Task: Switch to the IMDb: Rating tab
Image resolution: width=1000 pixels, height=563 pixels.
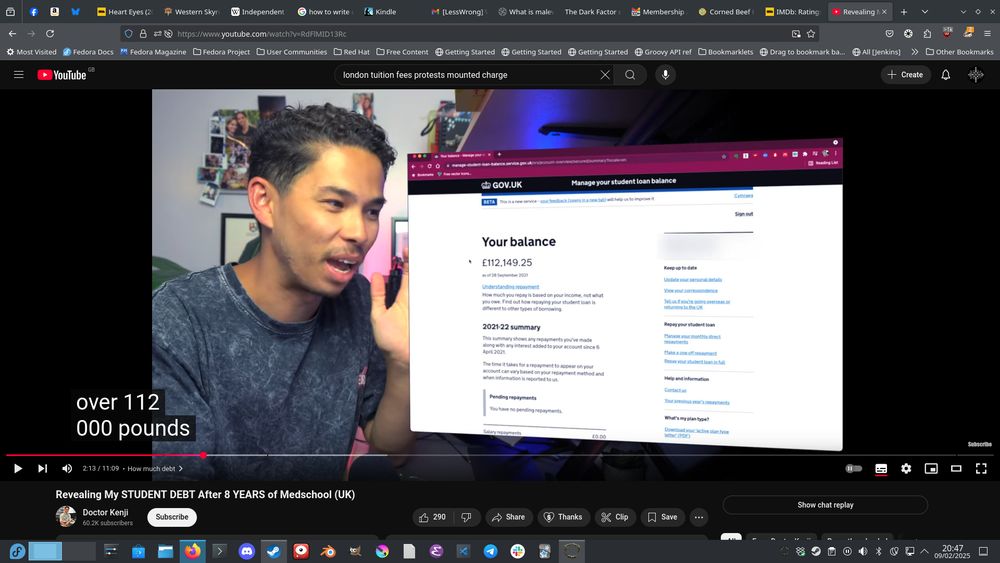Action: (793, 11)
